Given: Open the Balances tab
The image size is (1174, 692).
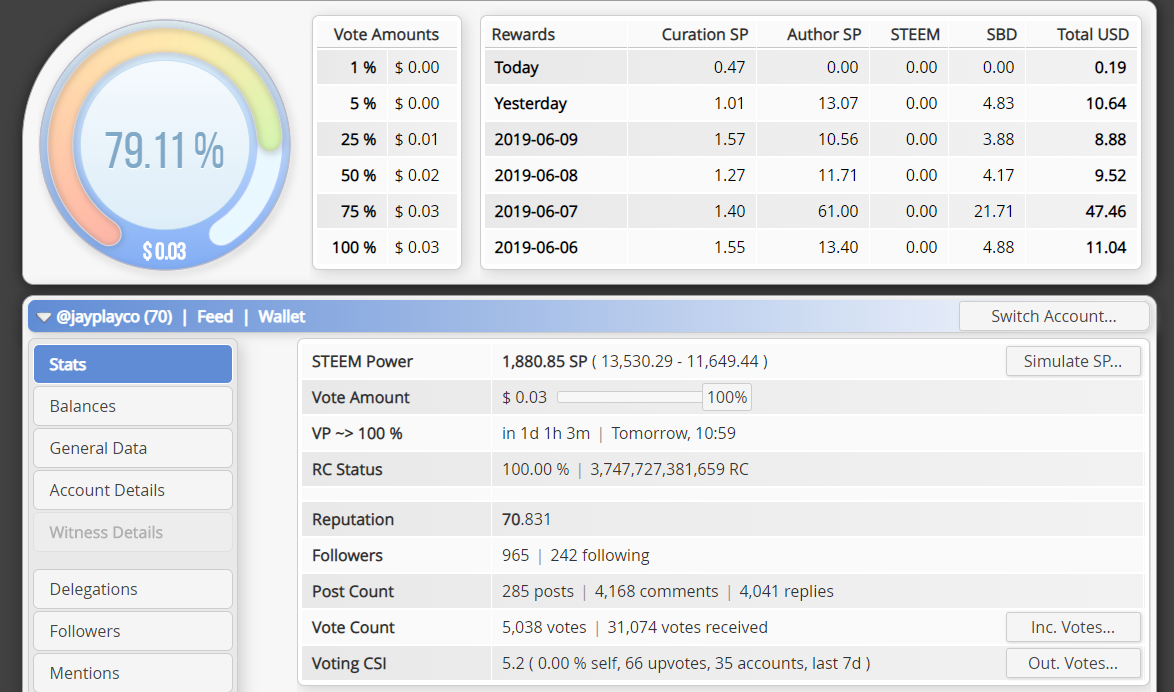Looking at the screenshot, I should (133, 406).
